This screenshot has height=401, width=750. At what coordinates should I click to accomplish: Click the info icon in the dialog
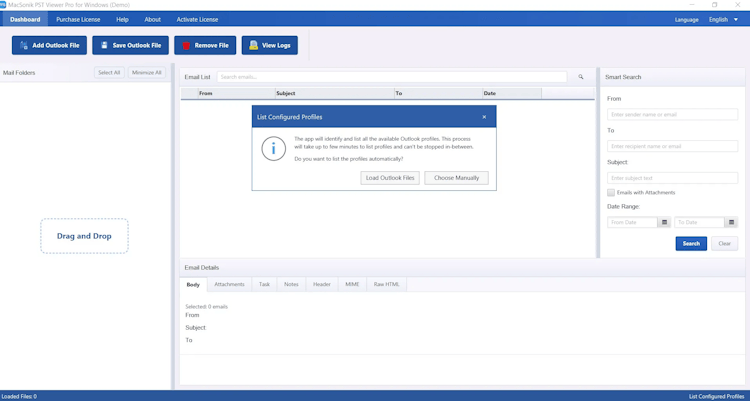pos(274,148)
